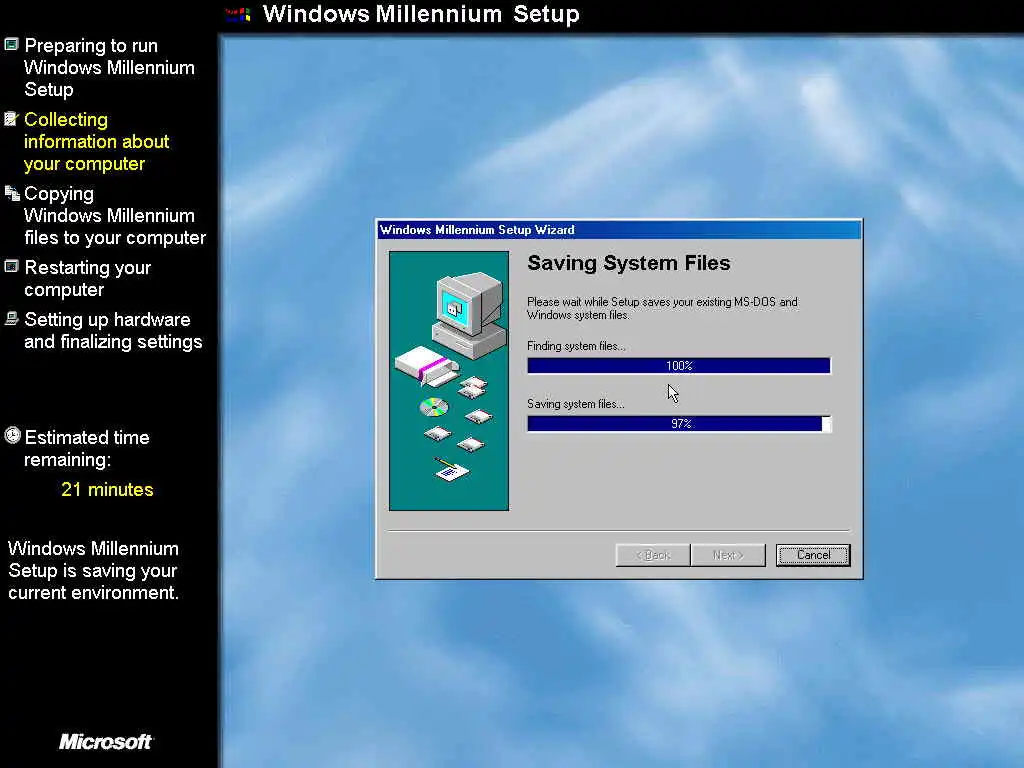The image size is (1024, 768).
Task: Click the CD-ROM disc in wizard illustration
Action: 434,408
